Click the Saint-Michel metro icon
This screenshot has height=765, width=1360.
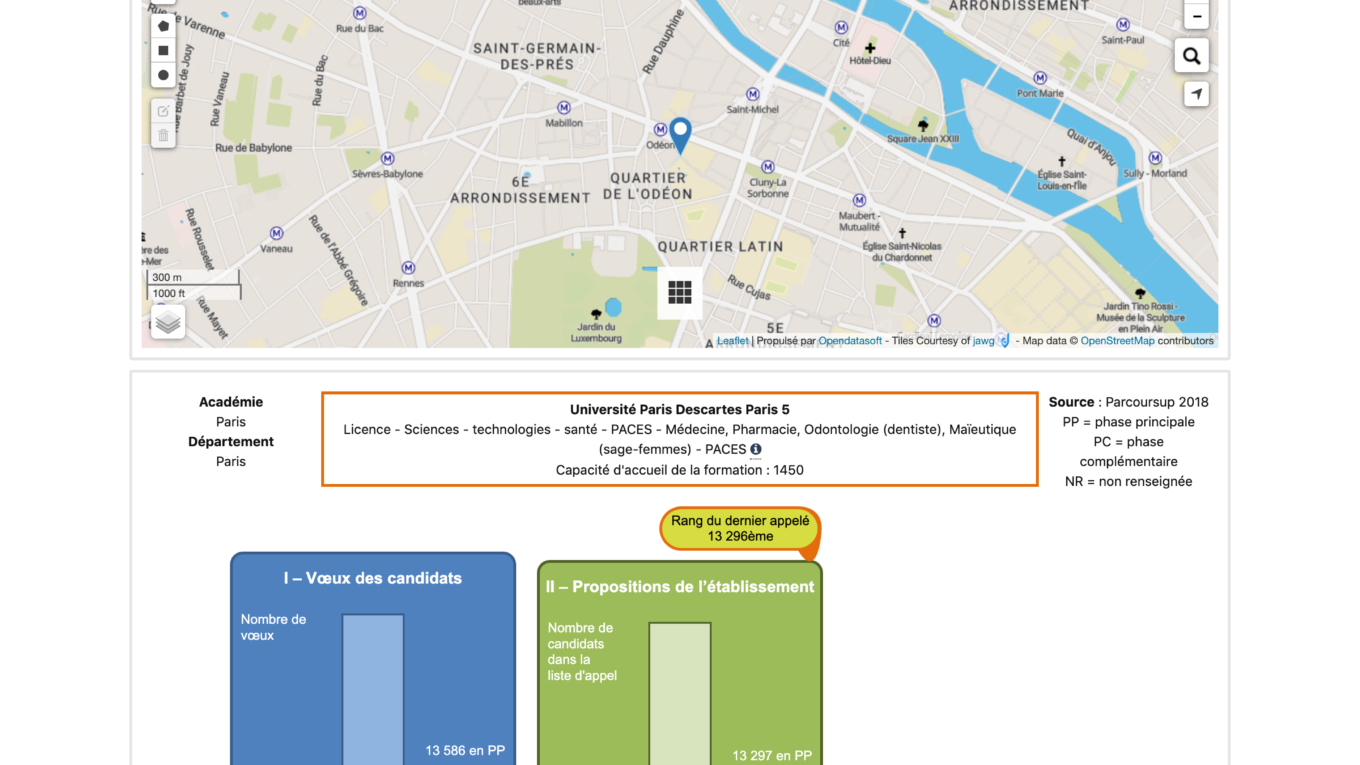point(753,93)
